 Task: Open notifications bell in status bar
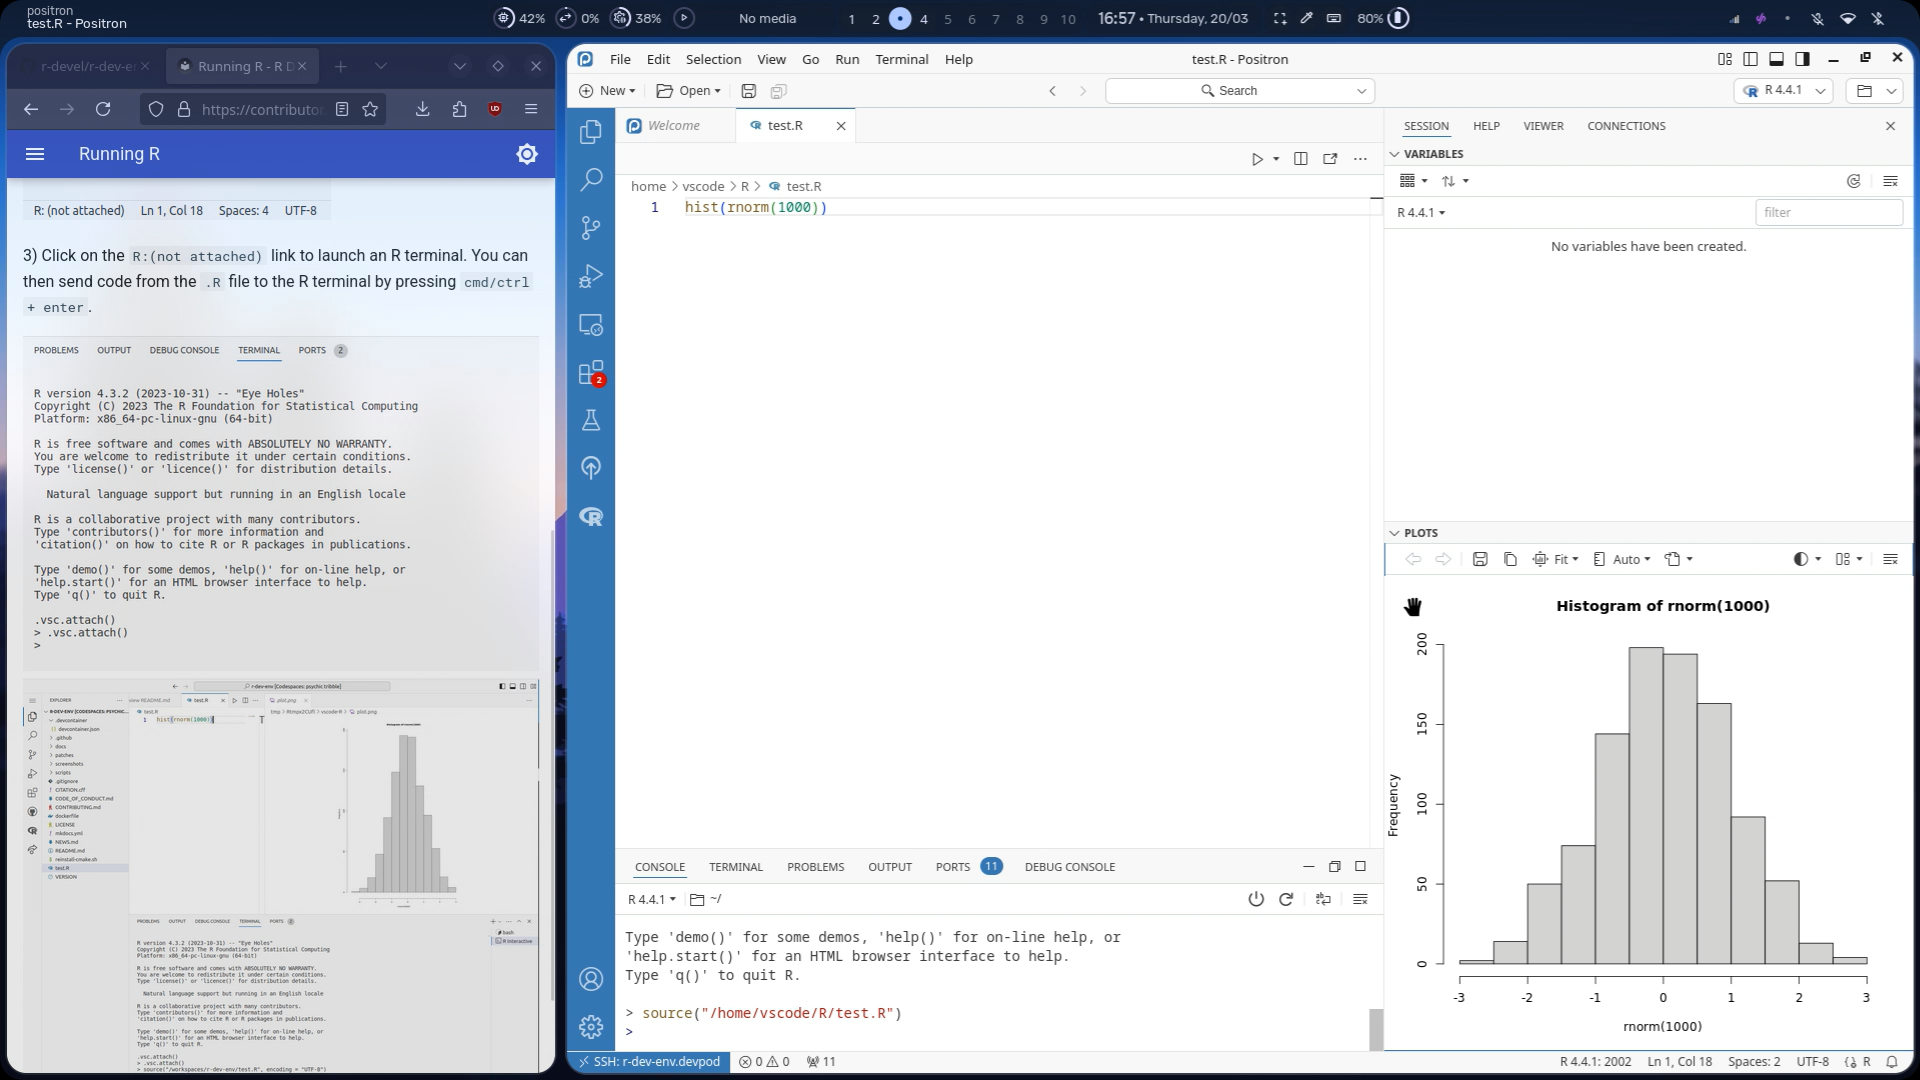tap(1892, 1062)
